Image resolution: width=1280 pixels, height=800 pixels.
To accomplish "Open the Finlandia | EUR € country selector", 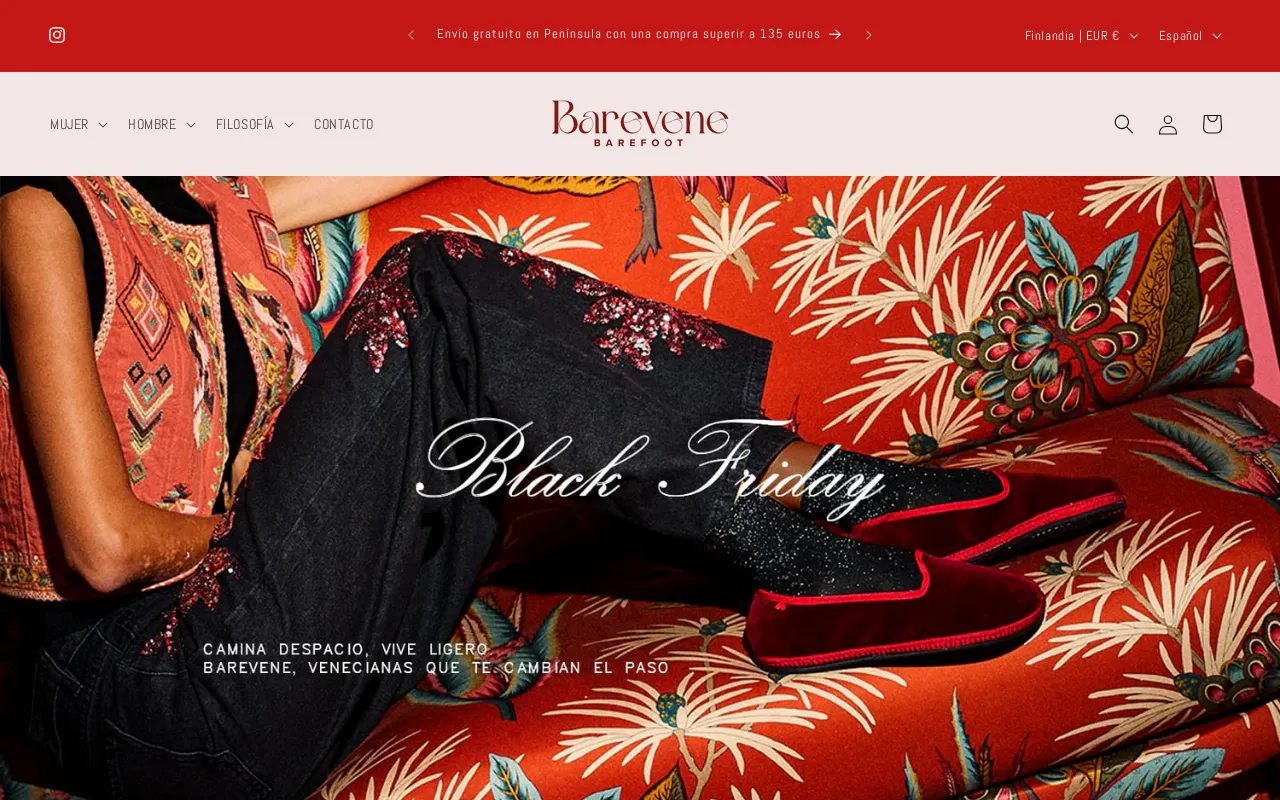I will point(1081,35).
